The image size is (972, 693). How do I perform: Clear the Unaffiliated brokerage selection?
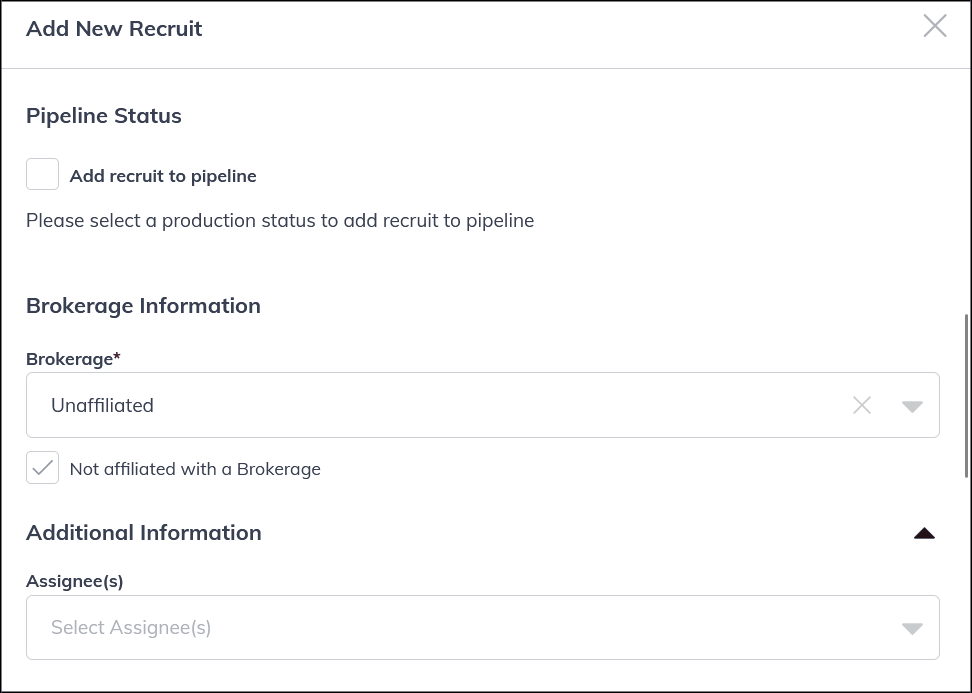pos(862,405)
